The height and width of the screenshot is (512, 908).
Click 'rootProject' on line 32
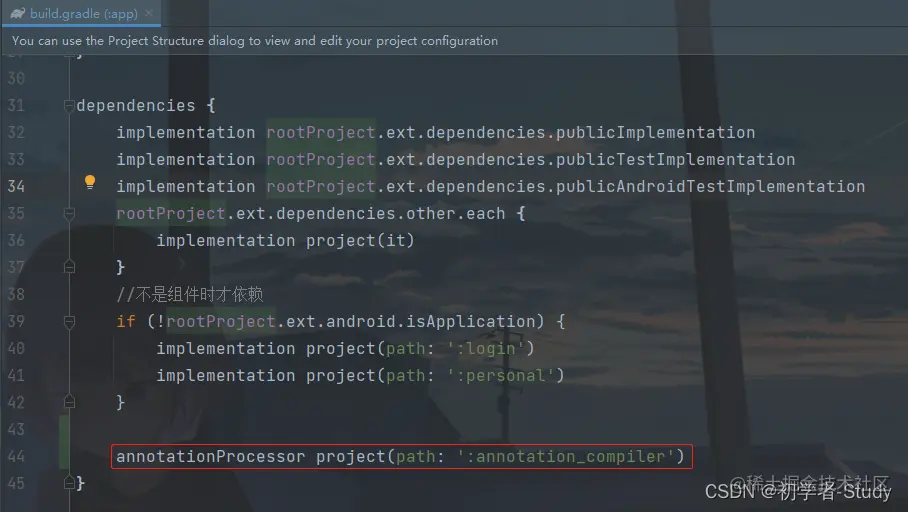(321, 133)
